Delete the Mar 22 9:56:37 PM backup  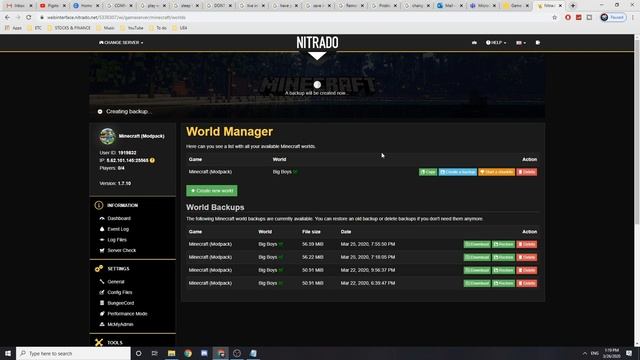click(527, 270)
